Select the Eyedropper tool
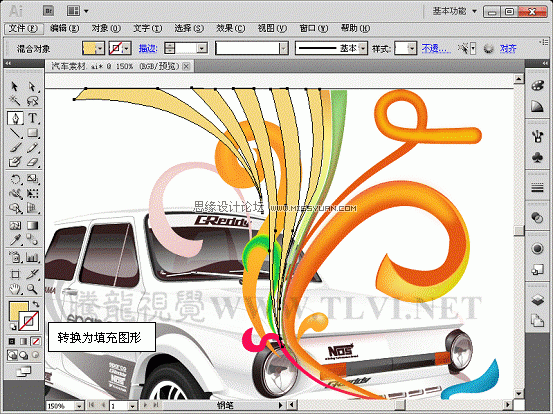 [x=15, y=240]
